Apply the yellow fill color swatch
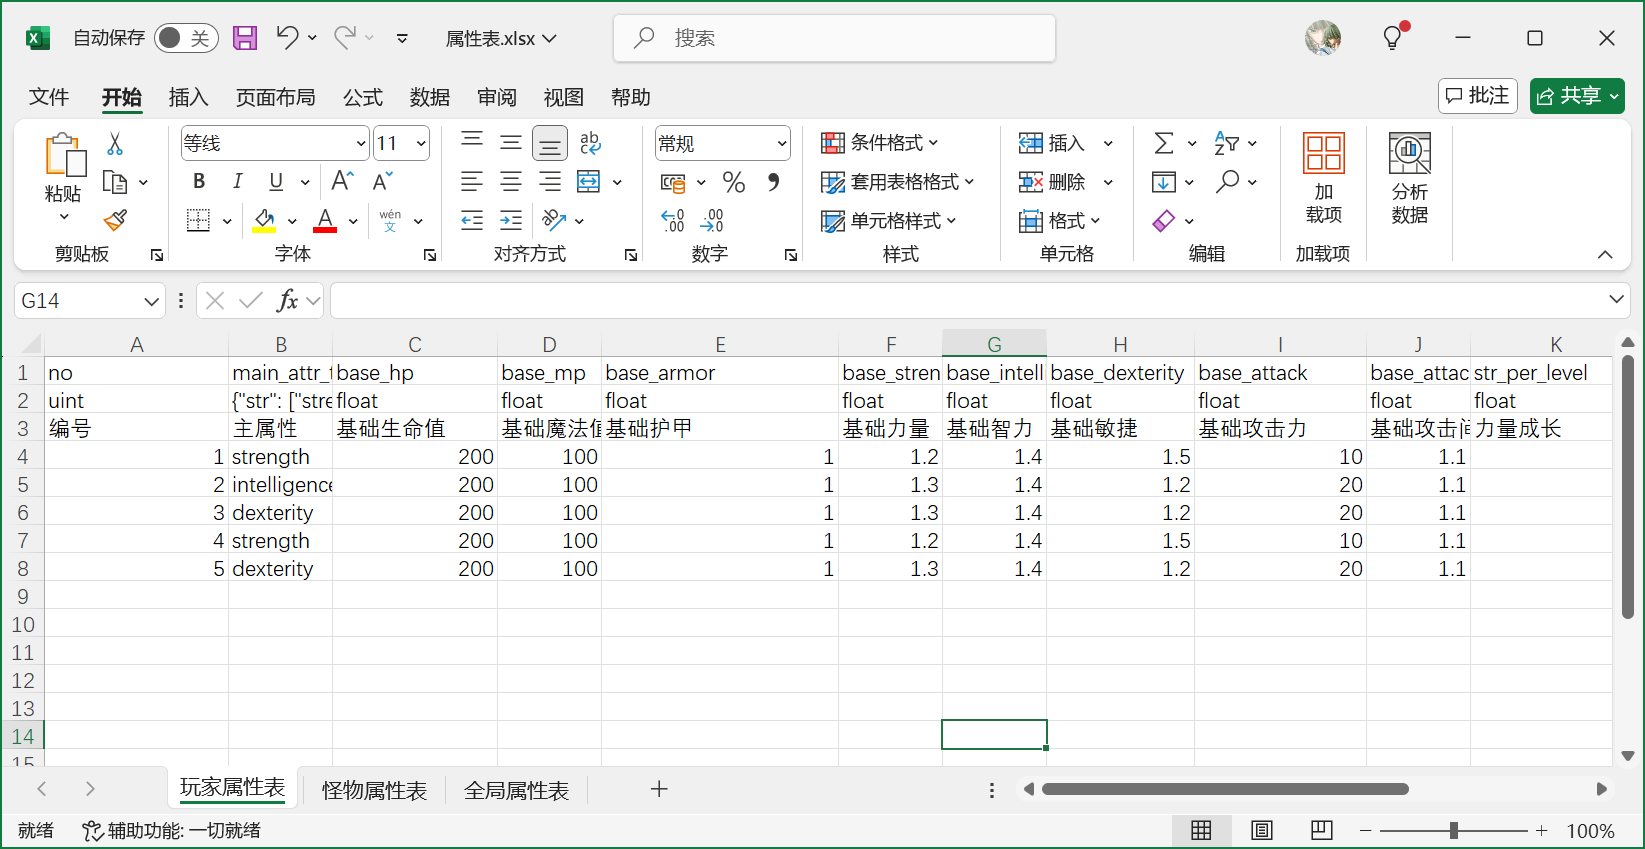This screenshot has height=849, width=1645. 264,220
